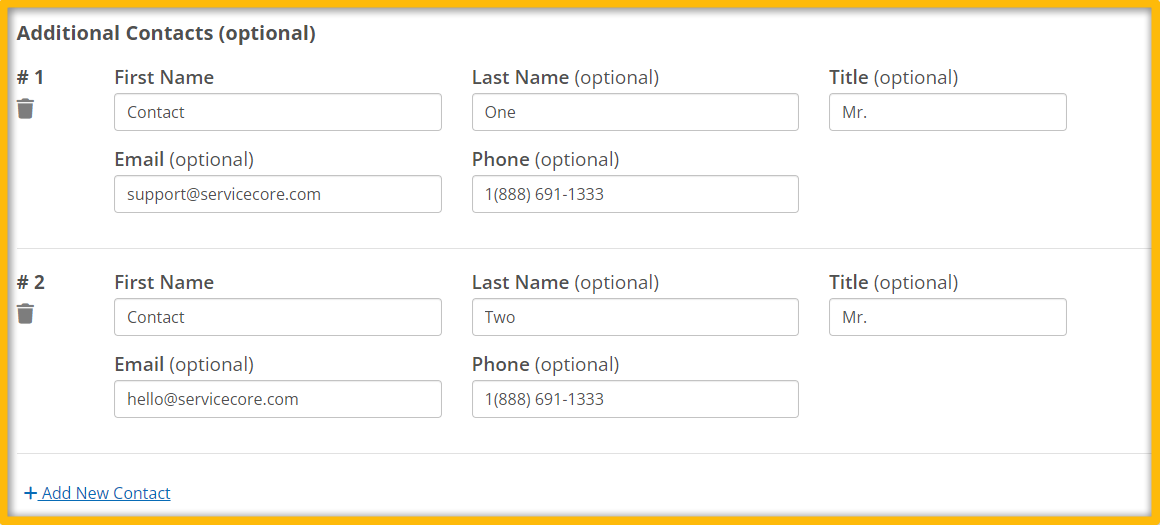Delete contact #1 using trash icon
Viewport: 1160px width, 525px height.
25,109
